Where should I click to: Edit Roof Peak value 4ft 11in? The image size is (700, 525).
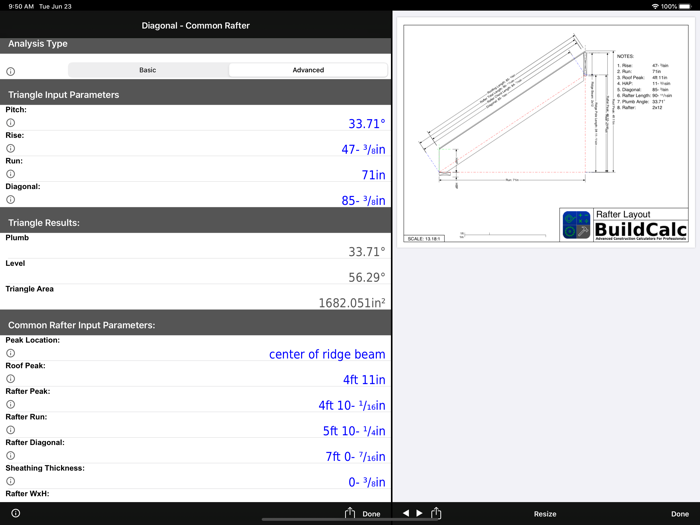(364, 380)
